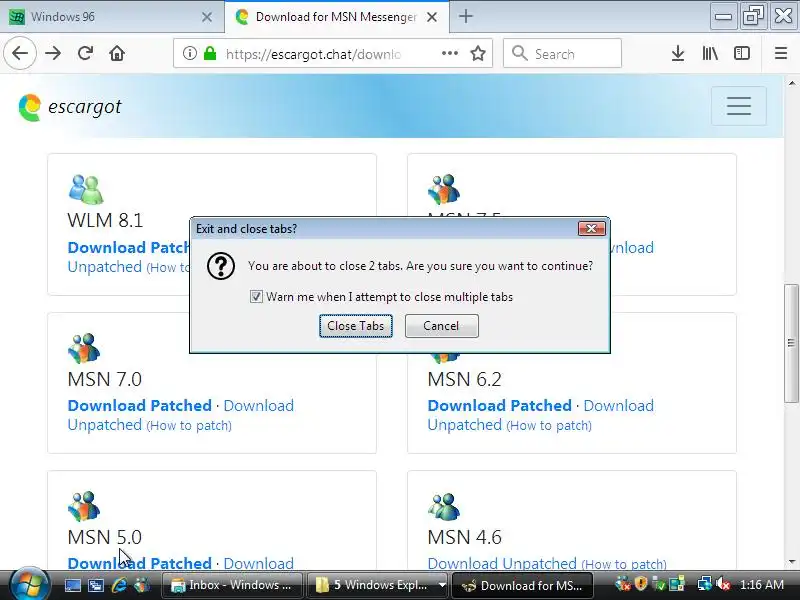Click the security shield tray icon
This screenshot has height=600, width=800.
641,584
